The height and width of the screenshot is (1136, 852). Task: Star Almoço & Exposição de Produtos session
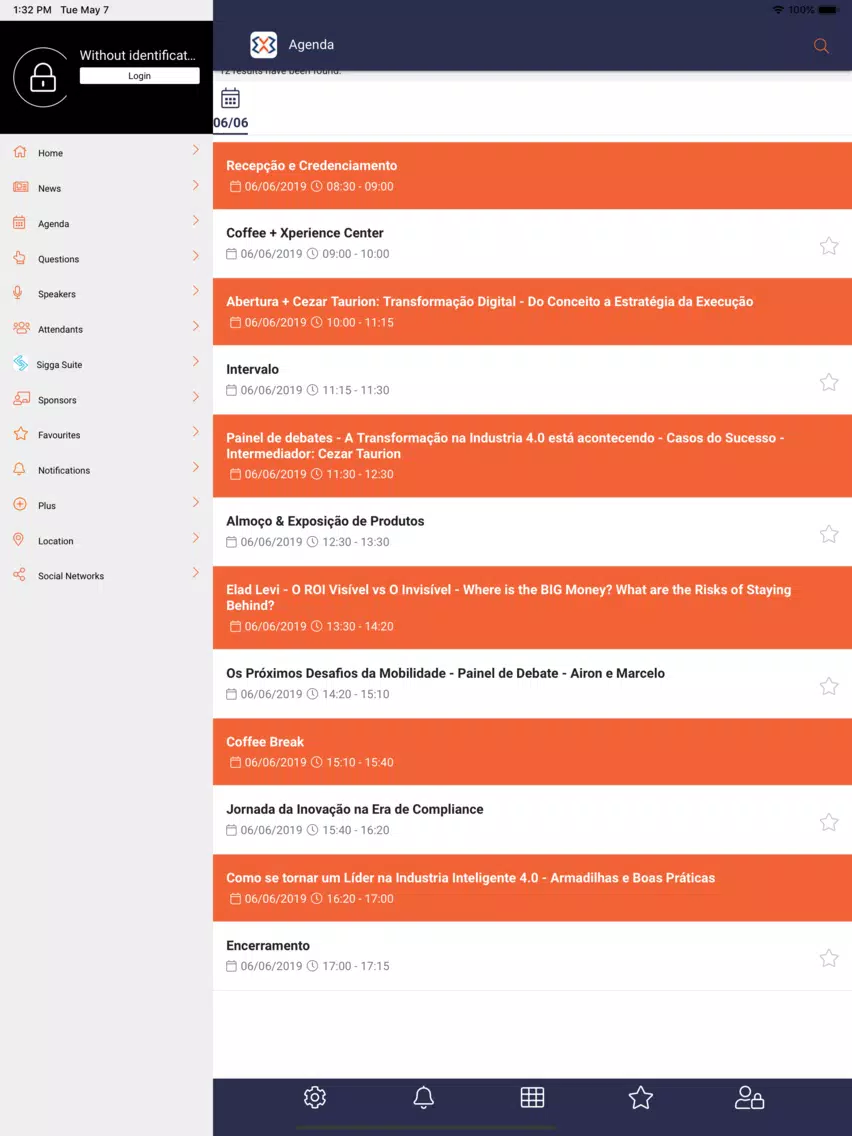[829, 534]
